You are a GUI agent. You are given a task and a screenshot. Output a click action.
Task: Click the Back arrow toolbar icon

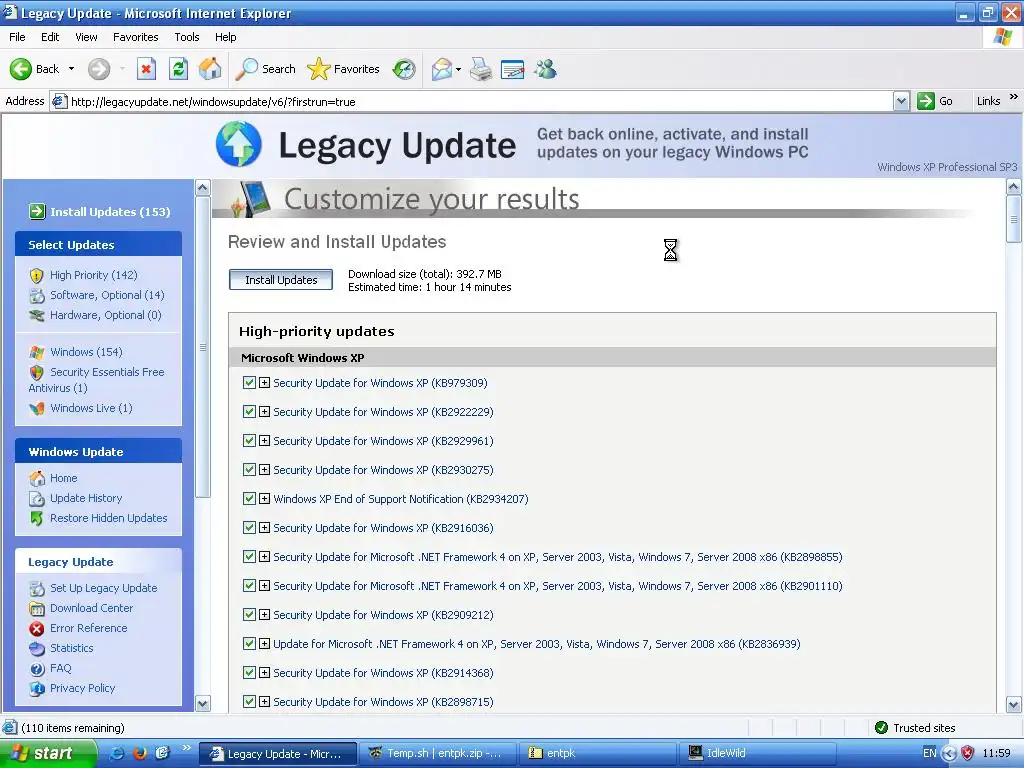click(20, 69)
